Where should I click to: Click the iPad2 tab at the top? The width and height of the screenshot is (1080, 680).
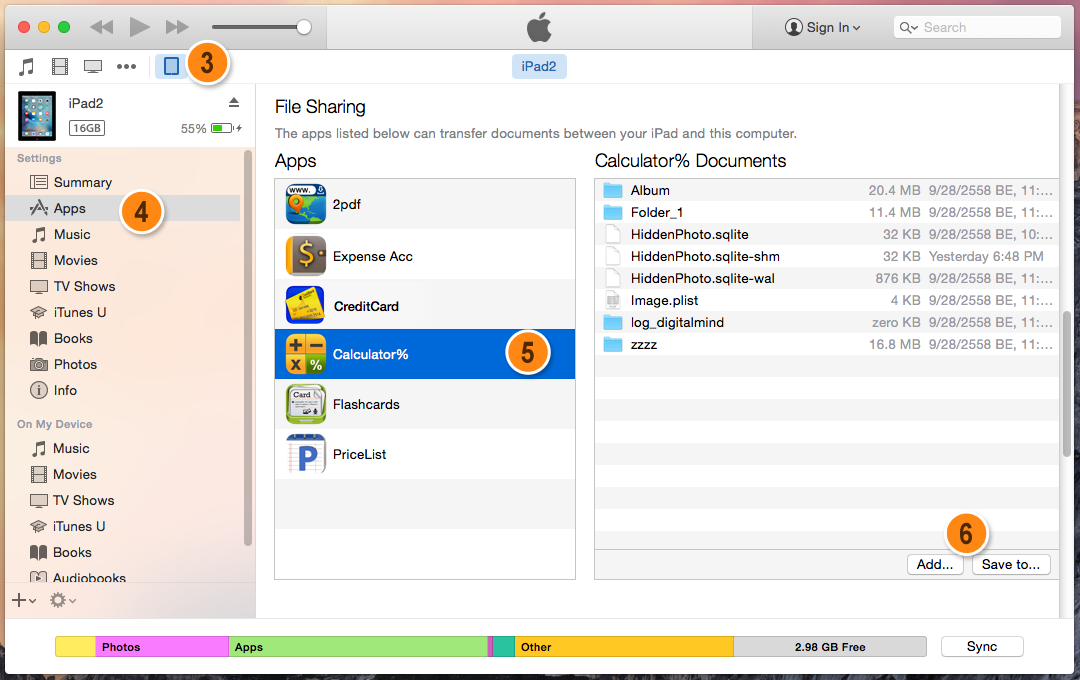[x=539, y=66]
